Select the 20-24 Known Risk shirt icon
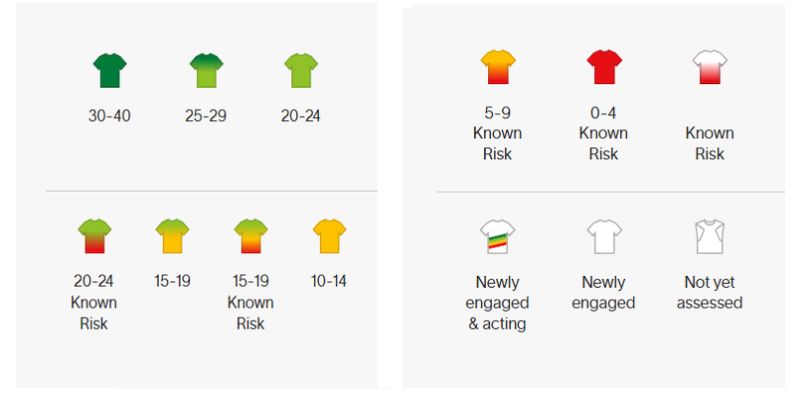The image size is (800, 395). pyautogui.click(x=94, y=236)
